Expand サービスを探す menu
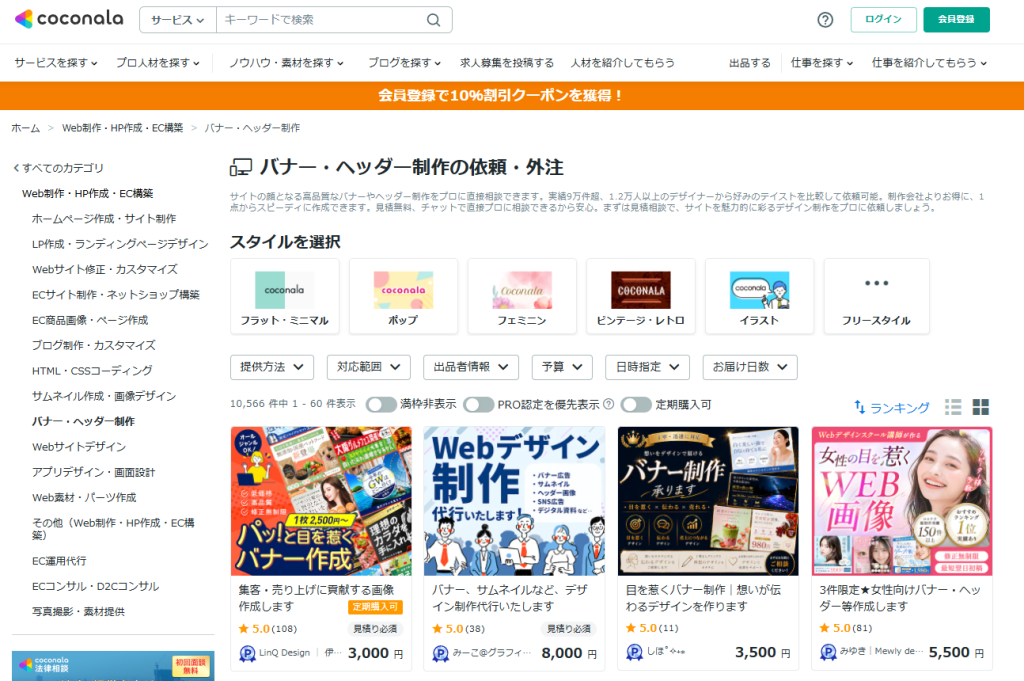 (56, 63)
